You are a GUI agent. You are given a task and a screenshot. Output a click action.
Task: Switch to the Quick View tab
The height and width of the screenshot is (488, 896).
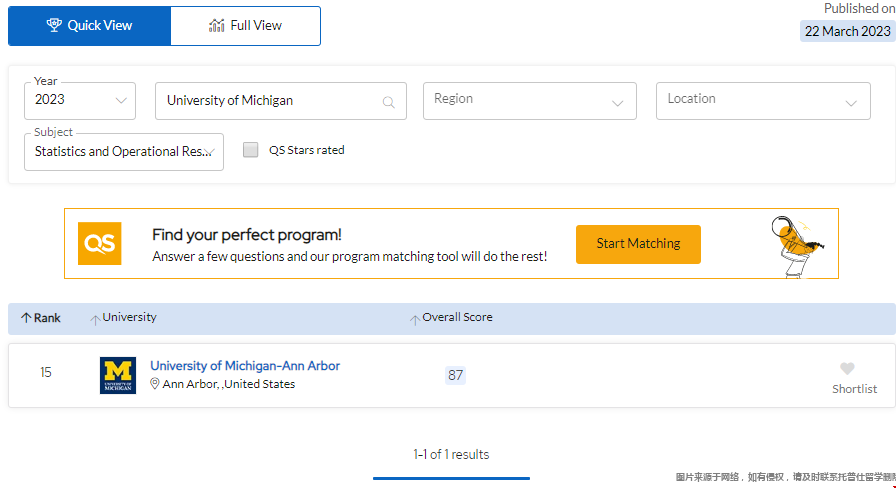pos(89,26)
